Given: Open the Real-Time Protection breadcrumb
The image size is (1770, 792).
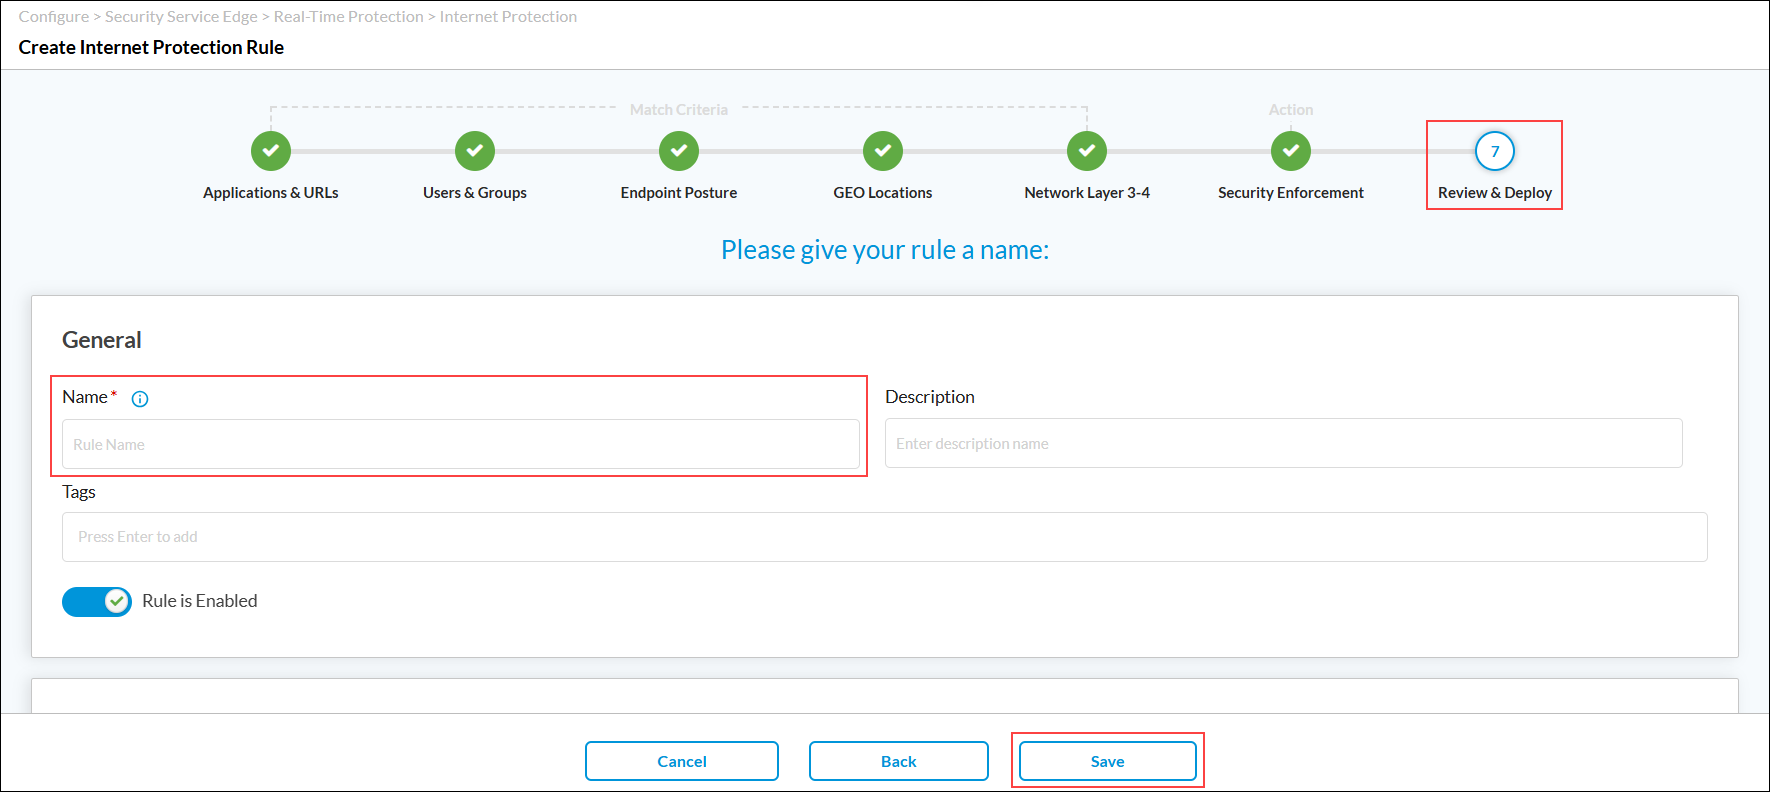Looking at the screenshot, I should coord(348,17).
